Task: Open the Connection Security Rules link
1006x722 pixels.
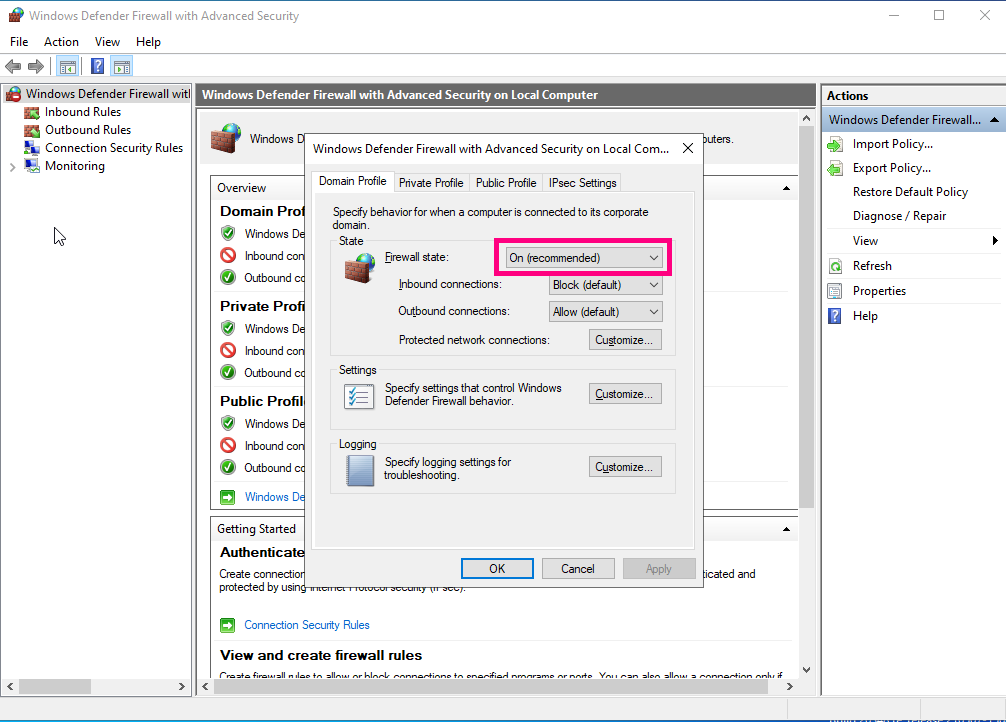Action: click(x=307, y=625)
